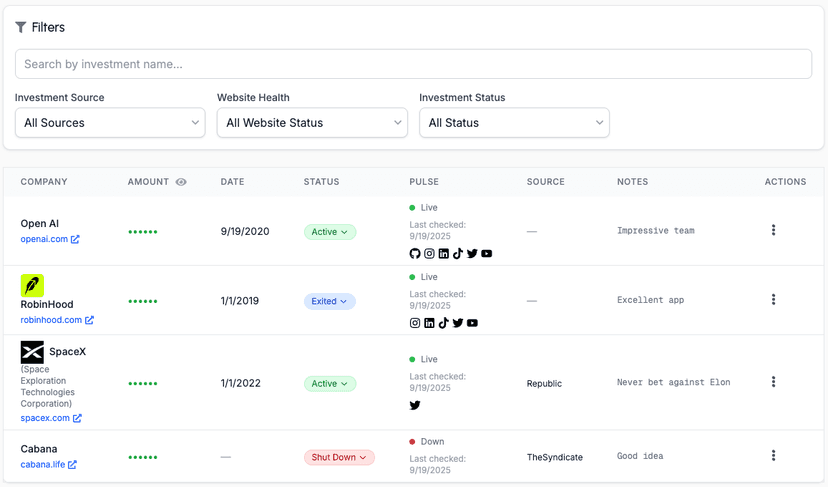Click the RobinHood feather logo
828x487 pixels.
pyautogui.click(x=32, y=286)
